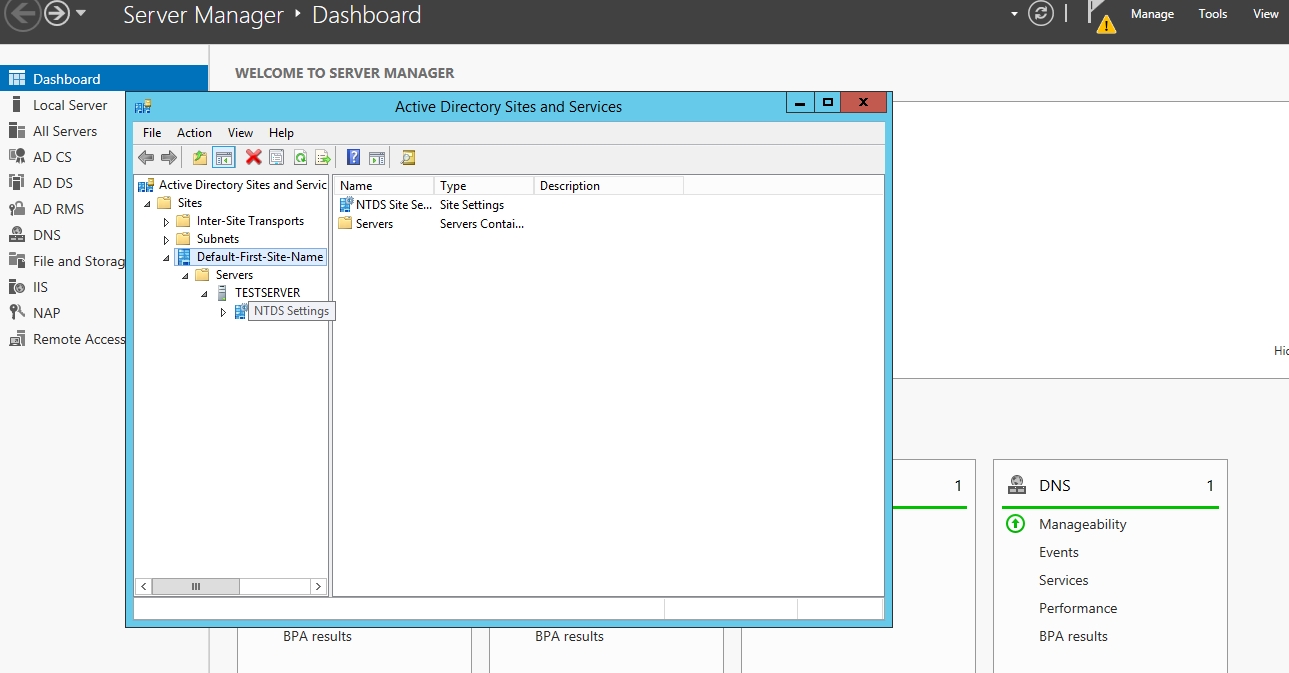Collapse the Servers node in the console tree

tap(186, 275)
